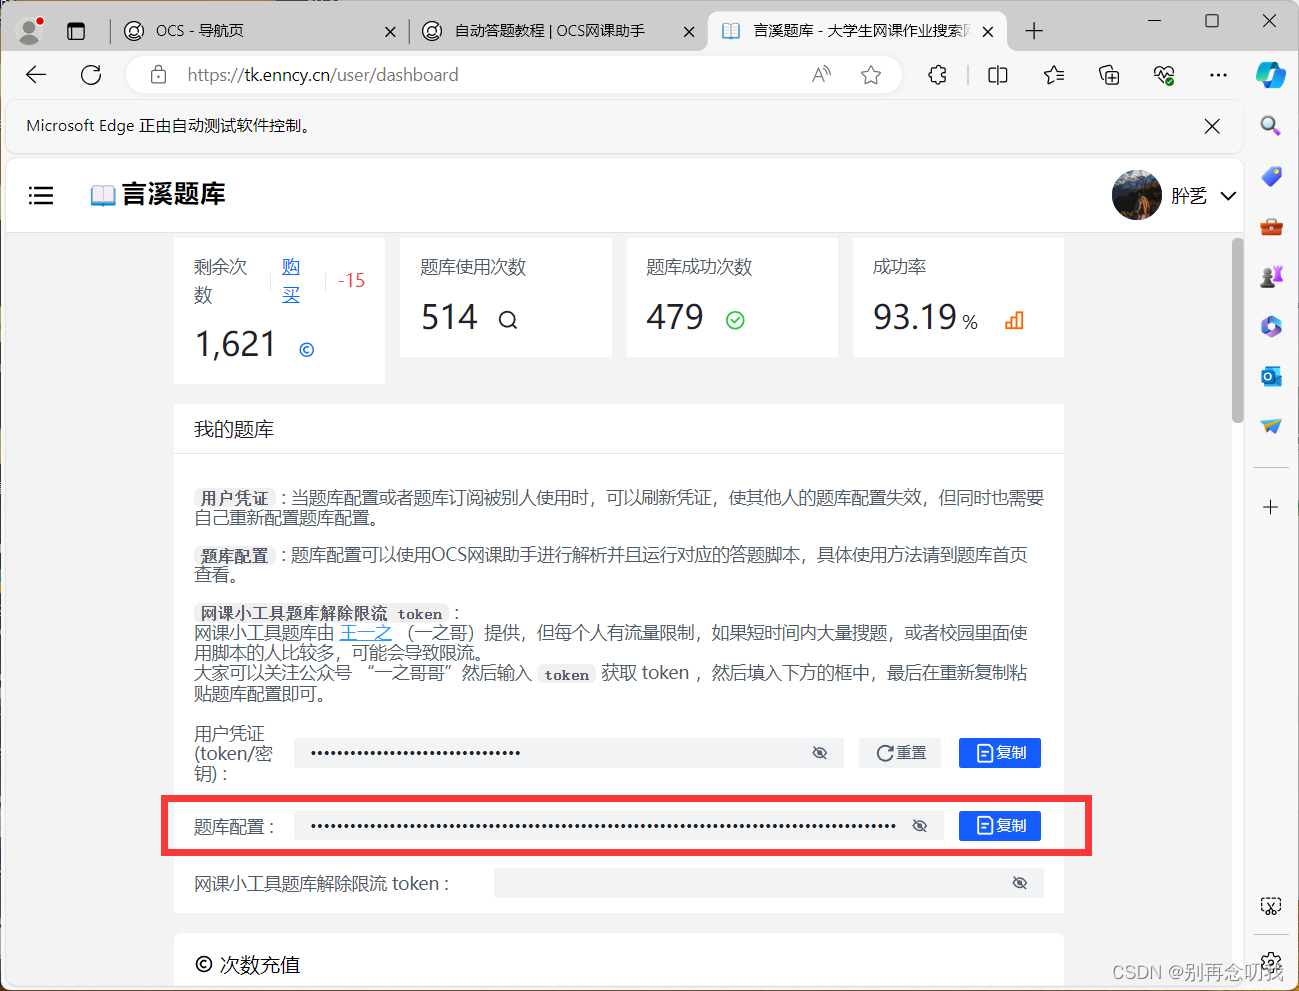This screenshot has width=1299, height=991.
Task: Close the 言溪题库 tab
Action: [988, 32]
